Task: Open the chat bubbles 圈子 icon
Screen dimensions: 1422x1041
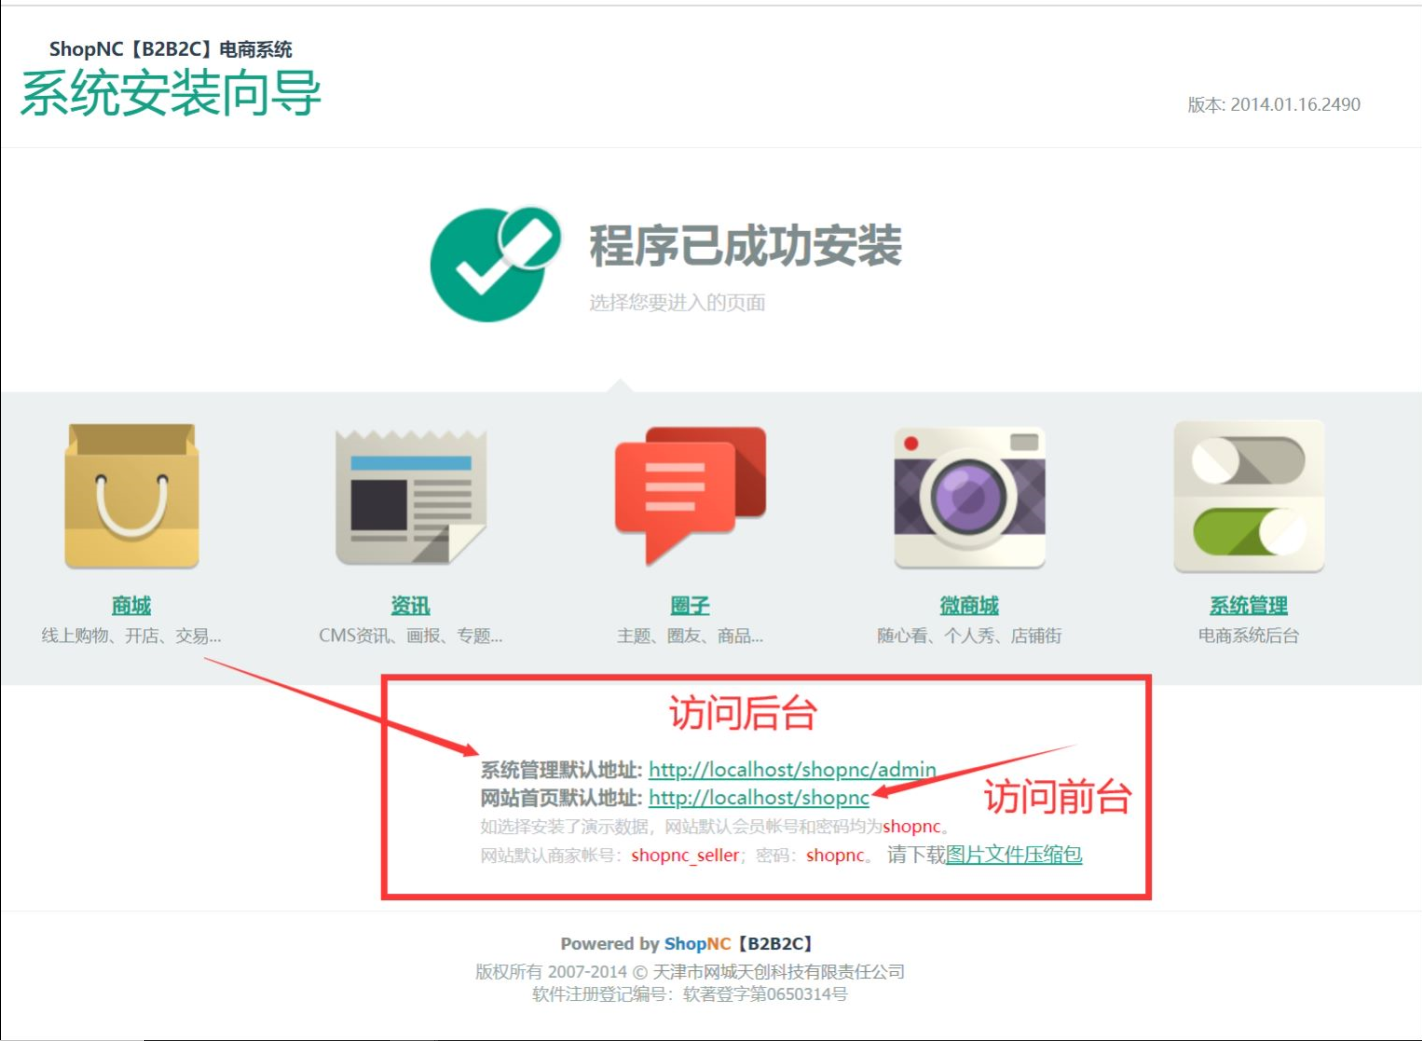Action: 690,496
